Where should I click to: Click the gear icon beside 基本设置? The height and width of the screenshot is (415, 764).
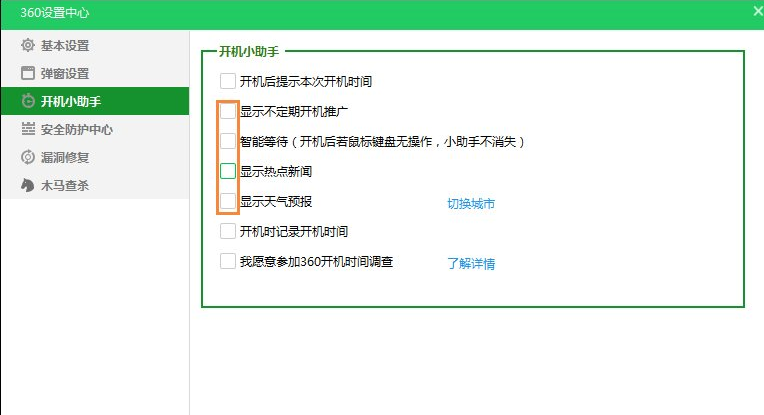(x=28, y=45)
